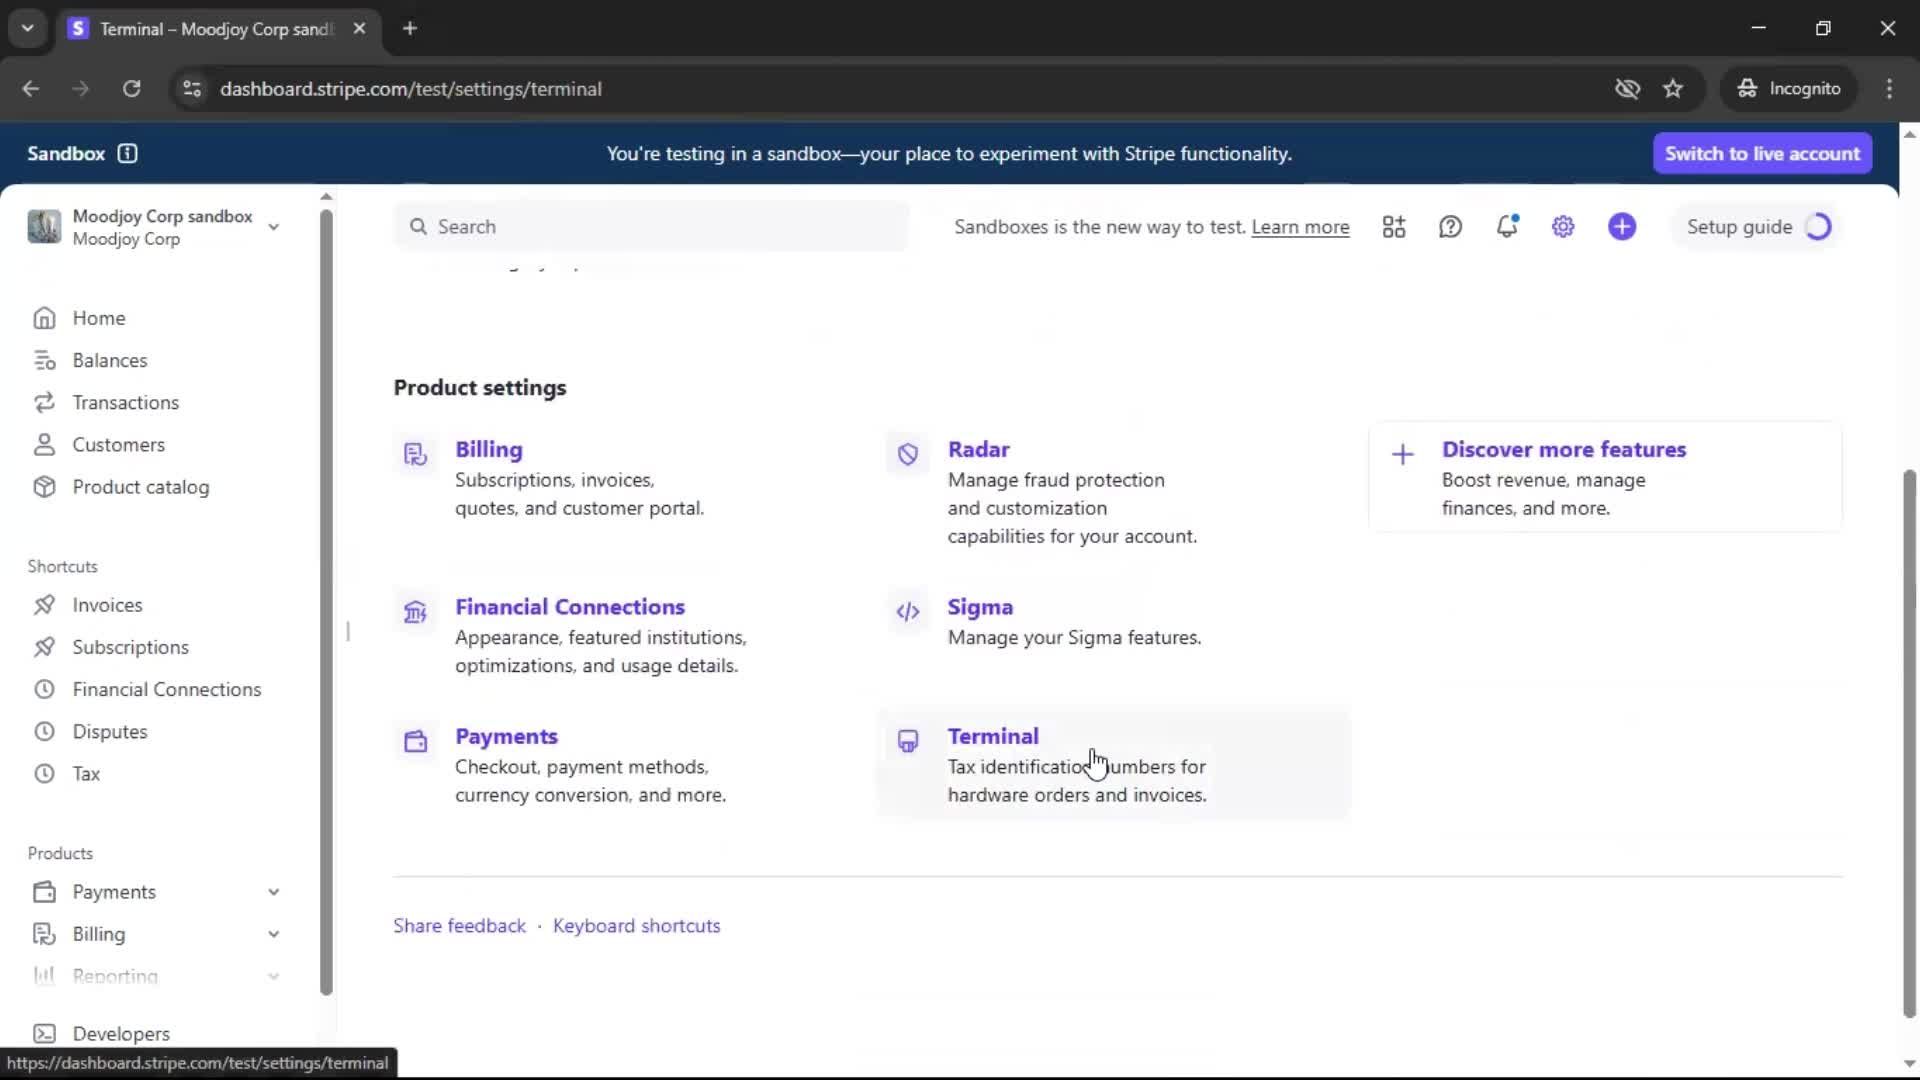
Task: Click the Setup guide progress indicator
Action: (1818, 227)
